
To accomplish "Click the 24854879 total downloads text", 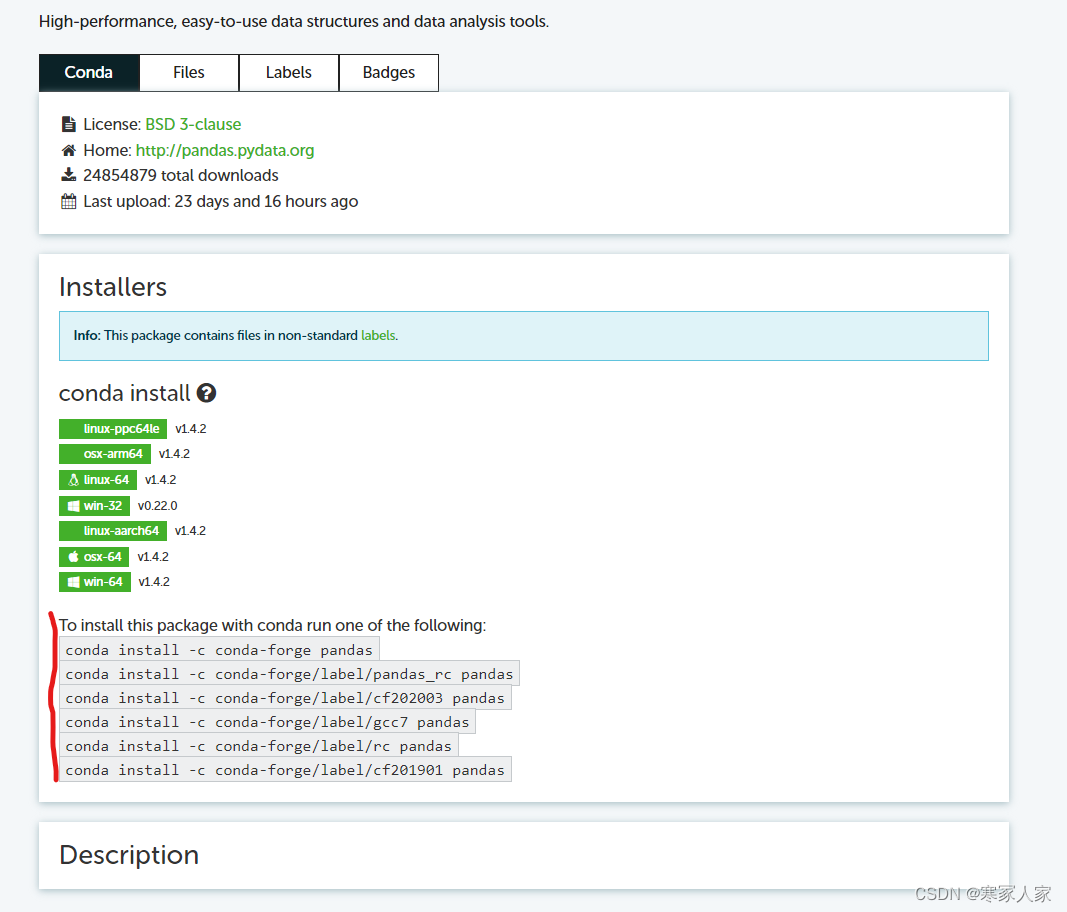I will click(x=180, y=176).
